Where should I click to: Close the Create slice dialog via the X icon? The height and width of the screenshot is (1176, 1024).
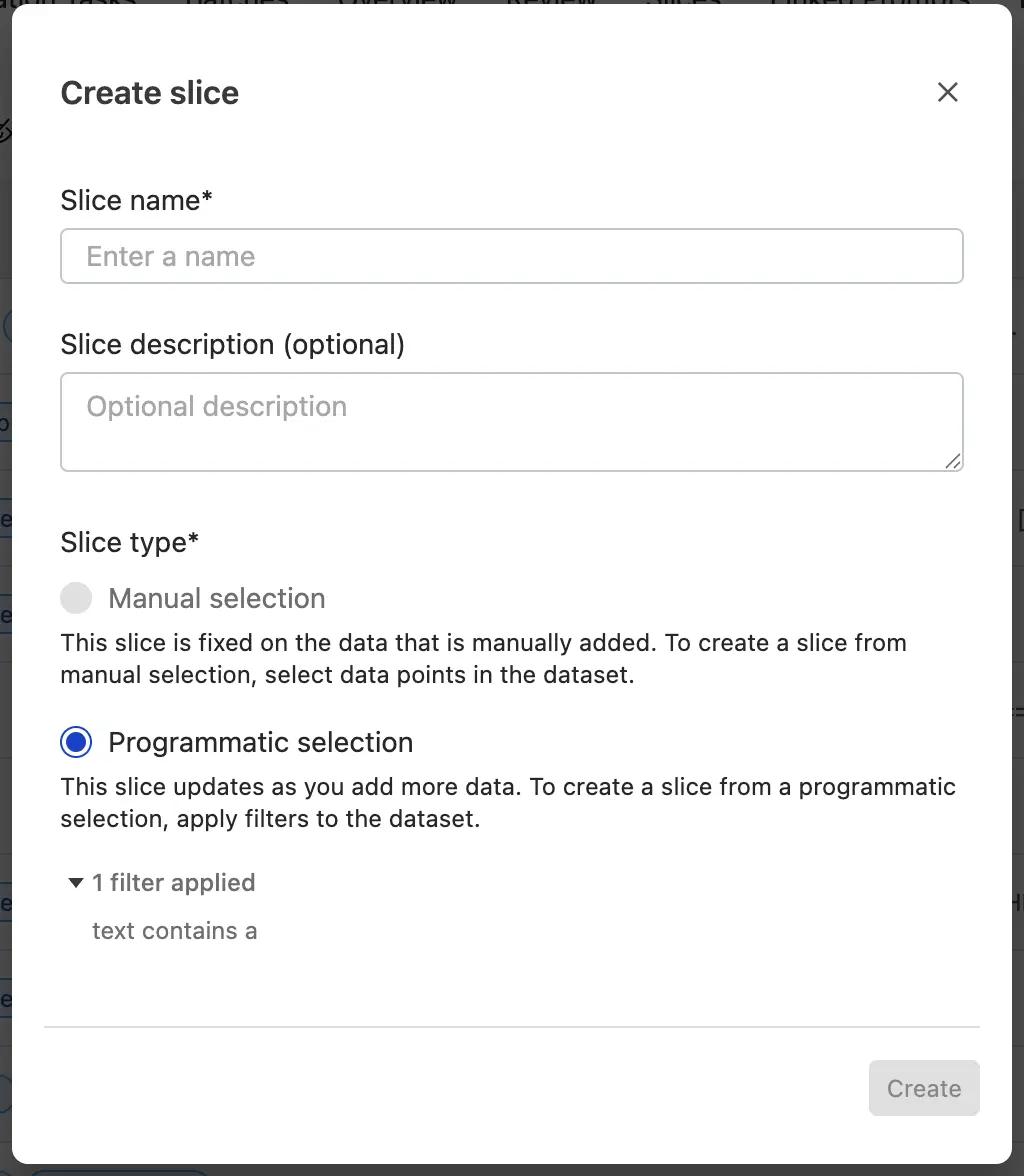click(x=947, y=91)
